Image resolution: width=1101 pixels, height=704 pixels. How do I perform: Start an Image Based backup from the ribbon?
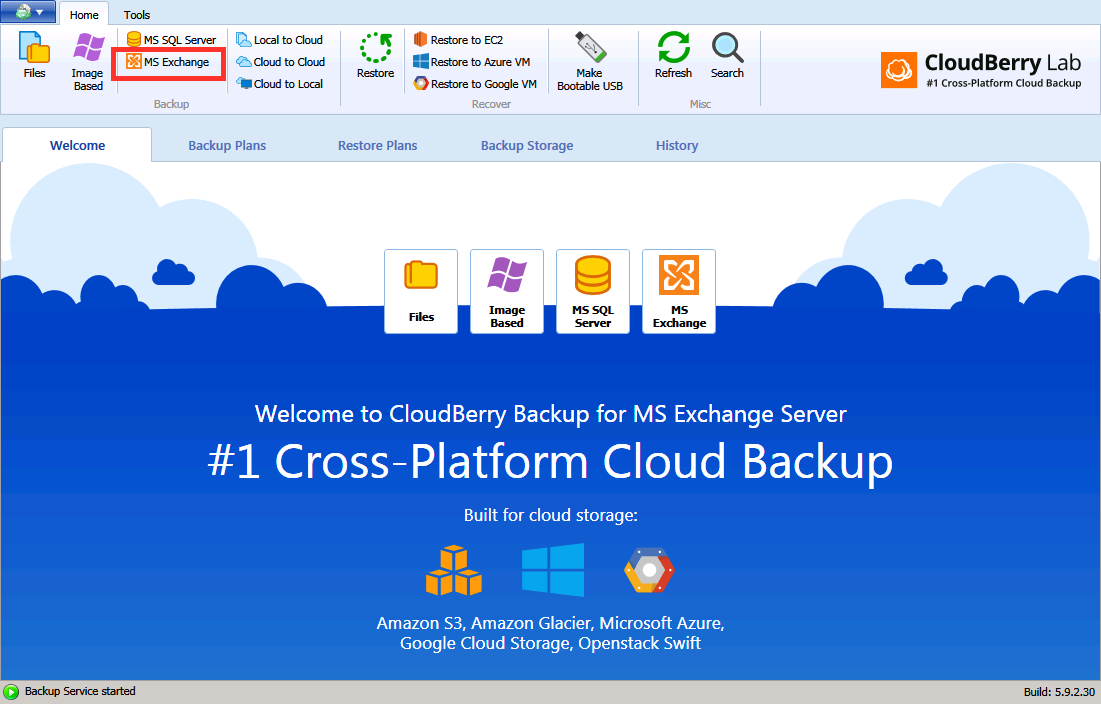pyautogui.click(x=88, y=62)
